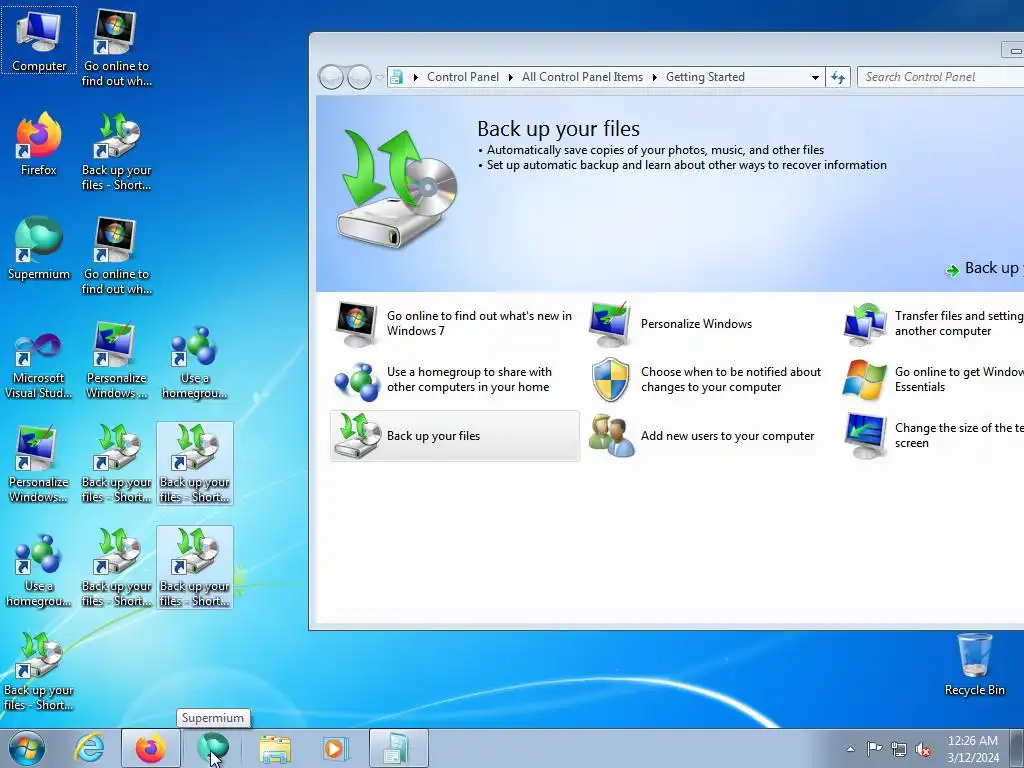This screenshot has width=1024, height=768.
Task: Expand arrow after Control Panel breadcrumb
Action: [511, 77]
